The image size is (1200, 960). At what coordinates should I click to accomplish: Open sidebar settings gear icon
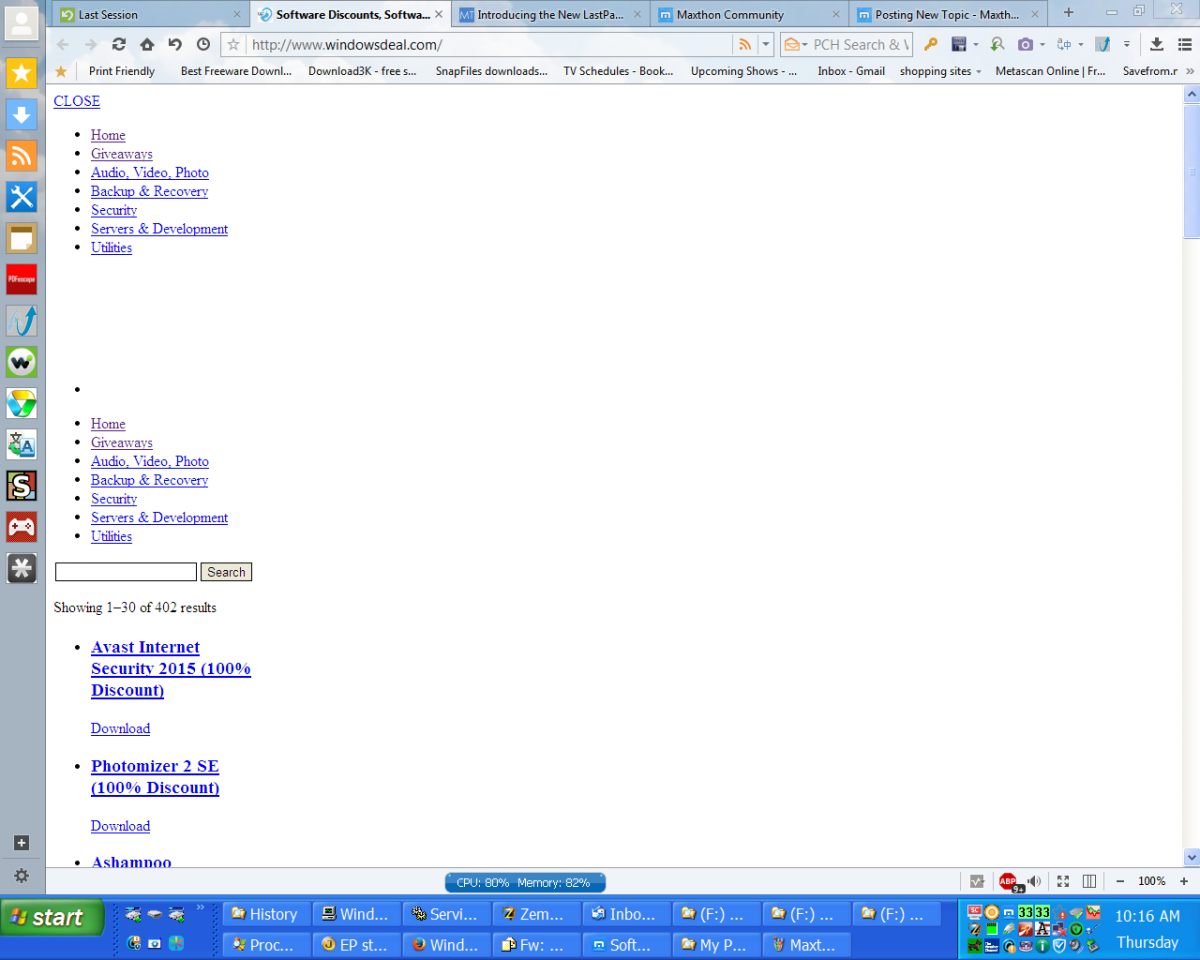tap(22, 876)
